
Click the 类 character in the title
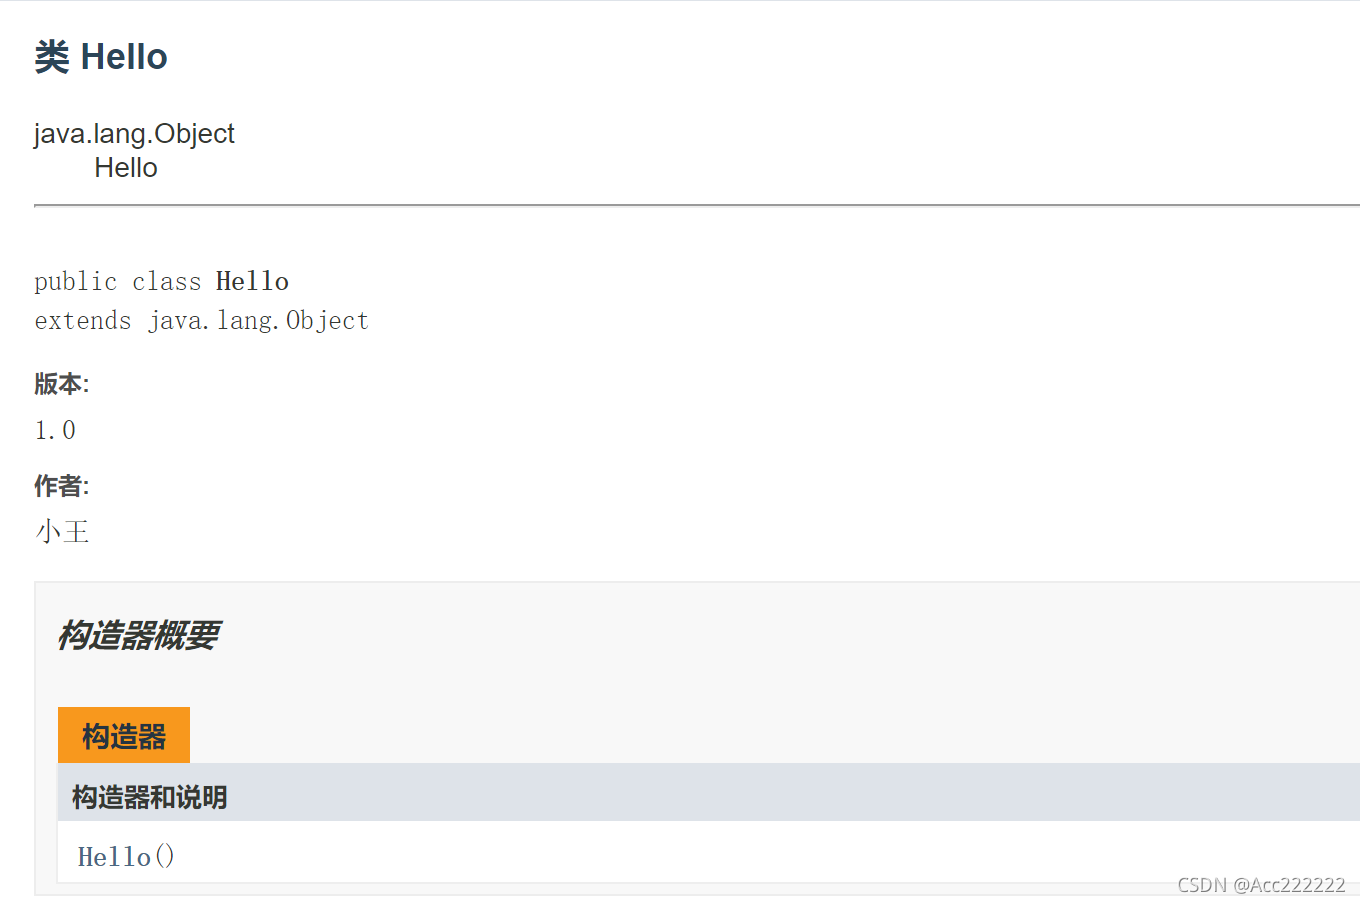[x=52, y=57]
